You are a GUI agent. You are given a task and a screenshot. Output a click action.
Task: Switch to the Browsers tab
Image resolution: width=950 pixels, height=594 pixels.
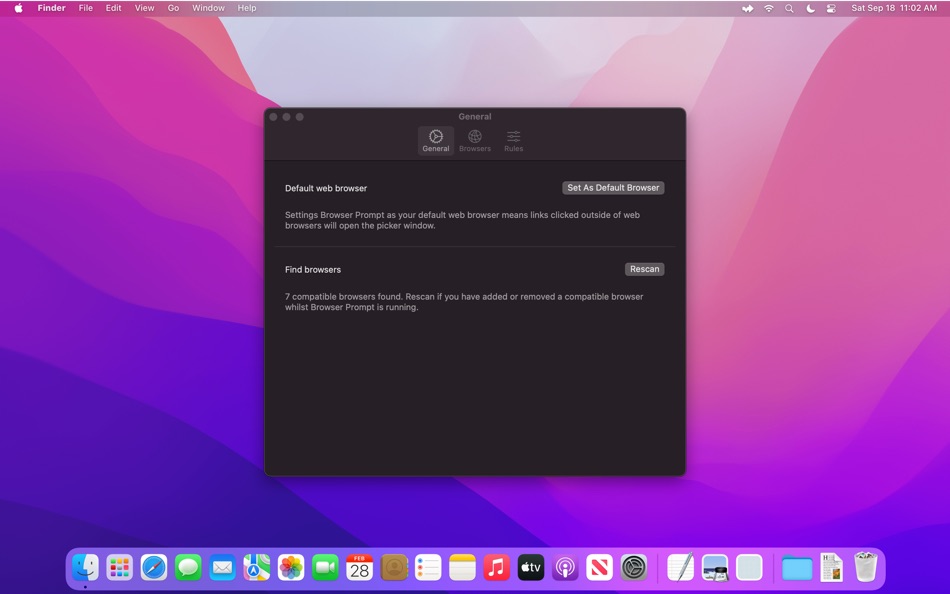(474, 141)
